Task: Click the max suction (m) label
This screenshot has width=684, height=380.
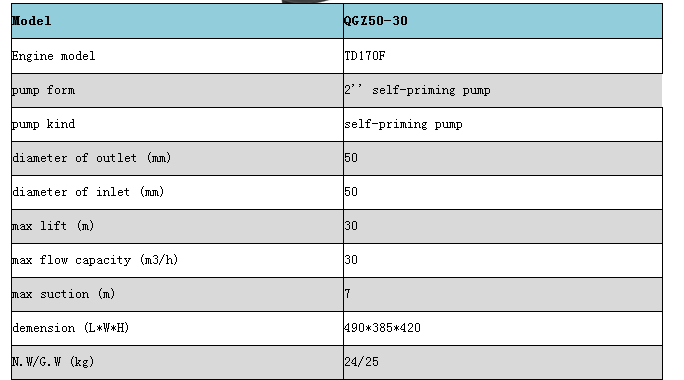Action: click(64, 294)
